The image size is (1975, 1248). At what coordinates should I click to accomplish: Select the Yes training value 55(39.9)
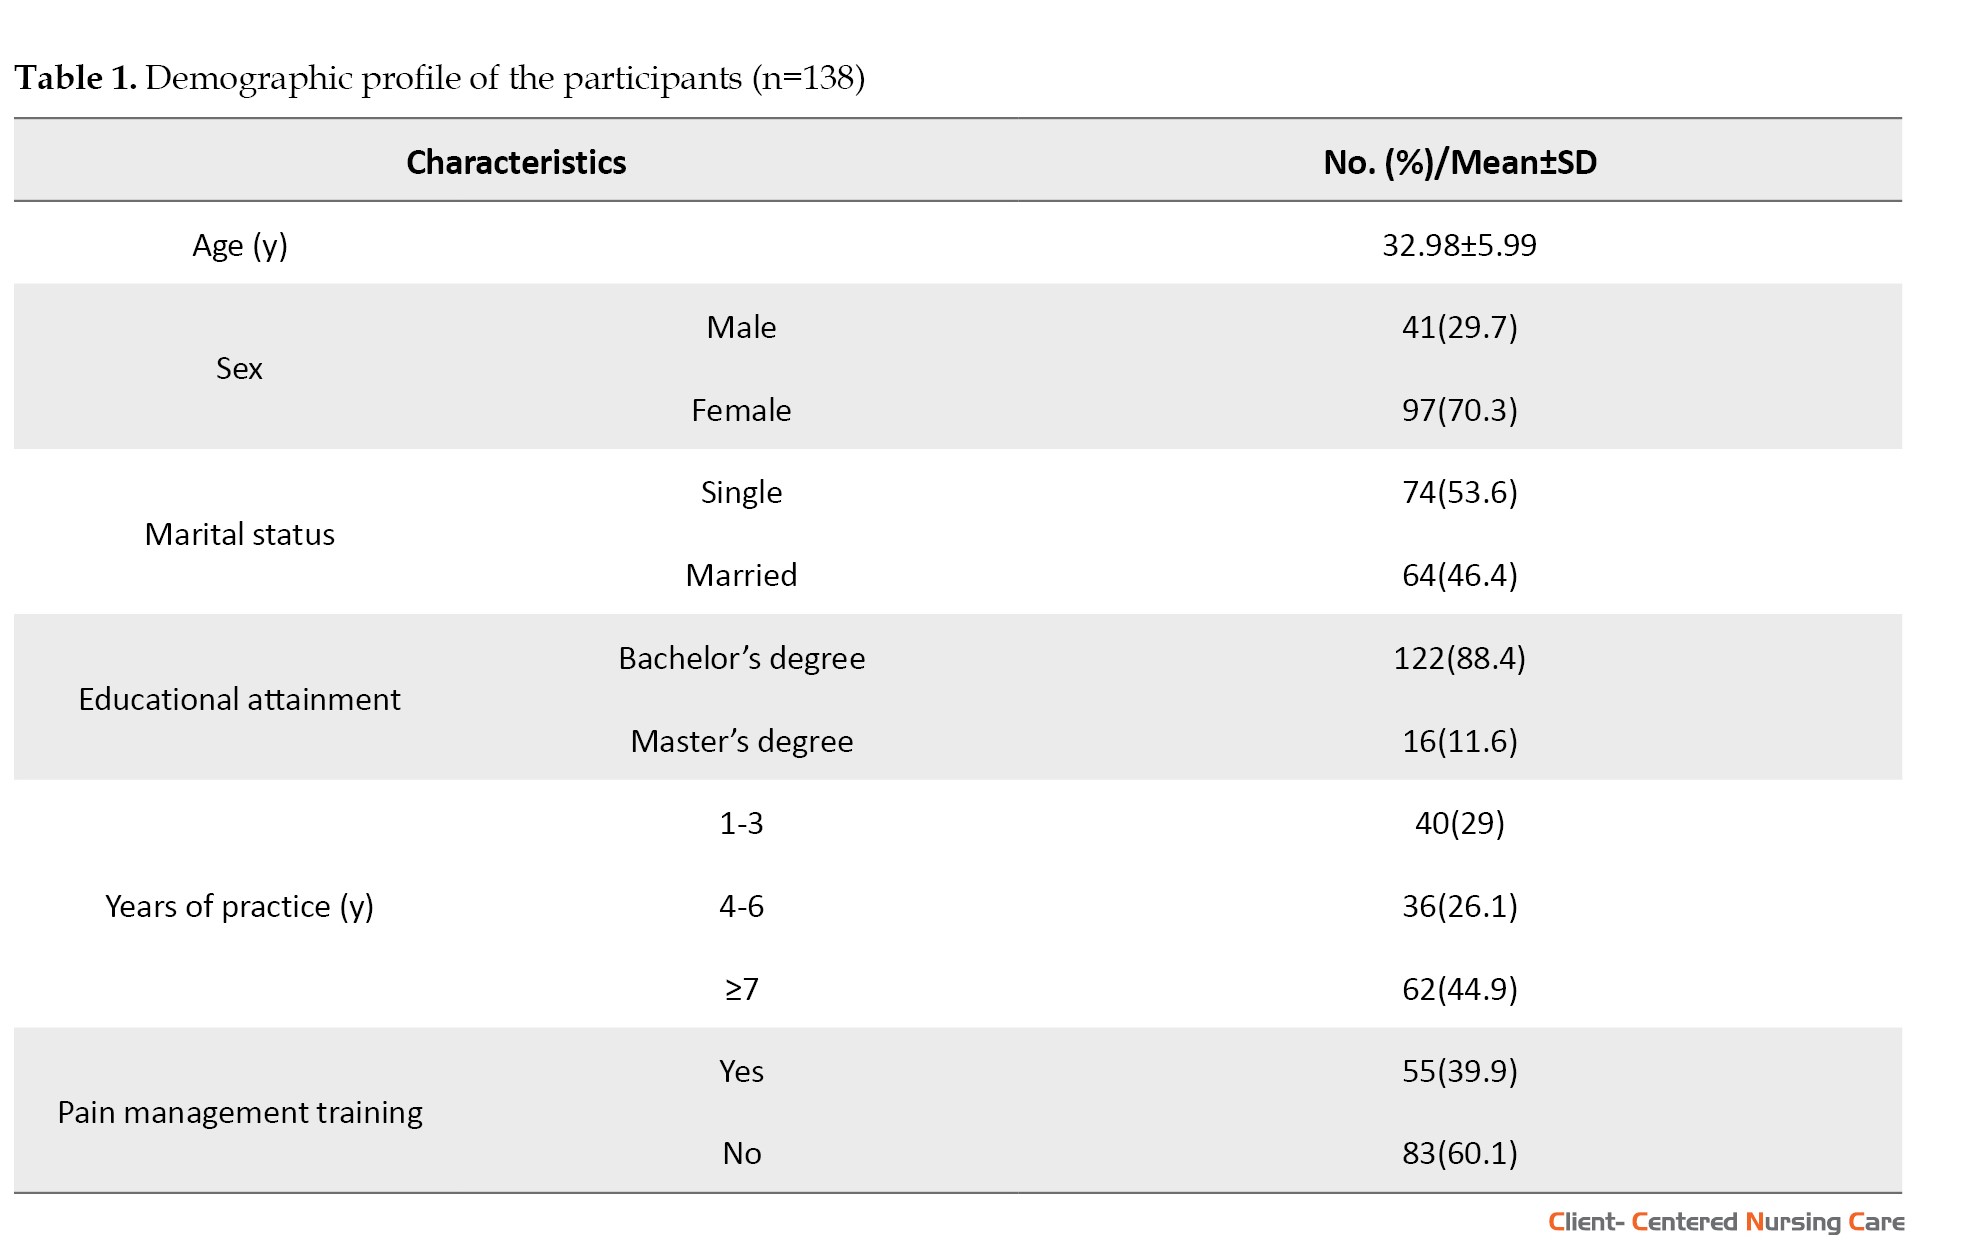1460,1071
